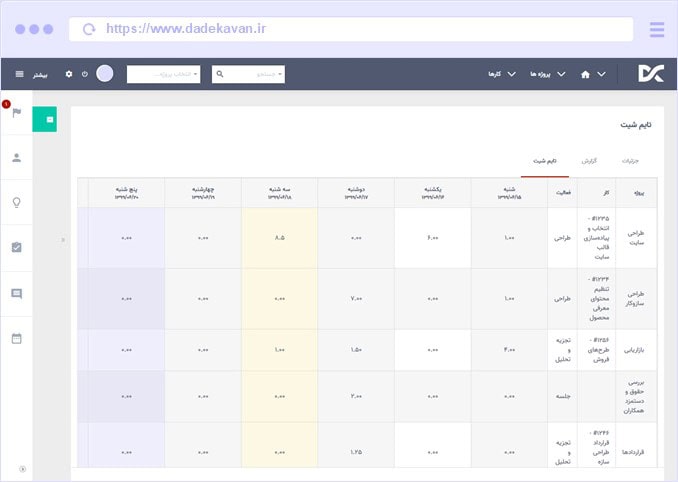Click the 8.5 hours cell under سه شنبه

coord(279,238)
